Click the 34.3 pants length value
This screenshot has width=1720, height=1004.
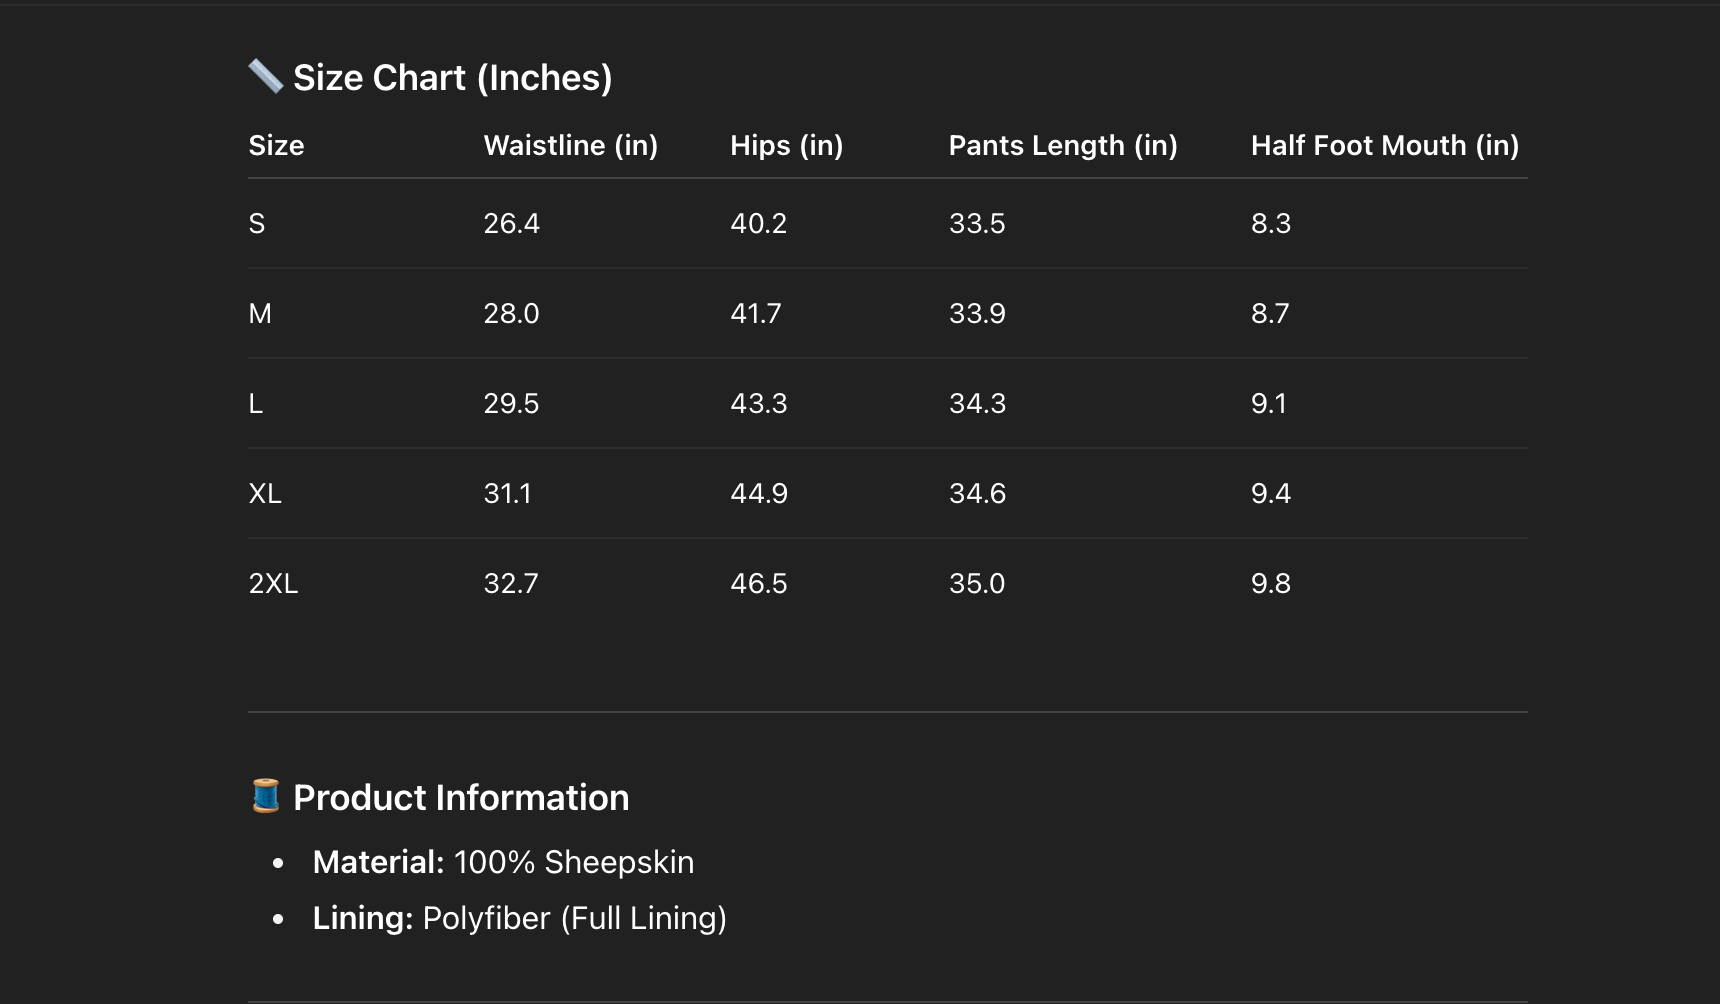point(977,404)
